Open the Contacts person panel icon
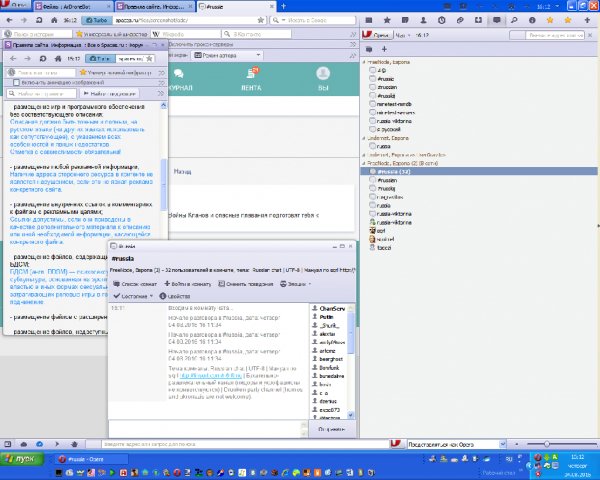The width and height of the screenshot is (600, 480). coord(423,20)
